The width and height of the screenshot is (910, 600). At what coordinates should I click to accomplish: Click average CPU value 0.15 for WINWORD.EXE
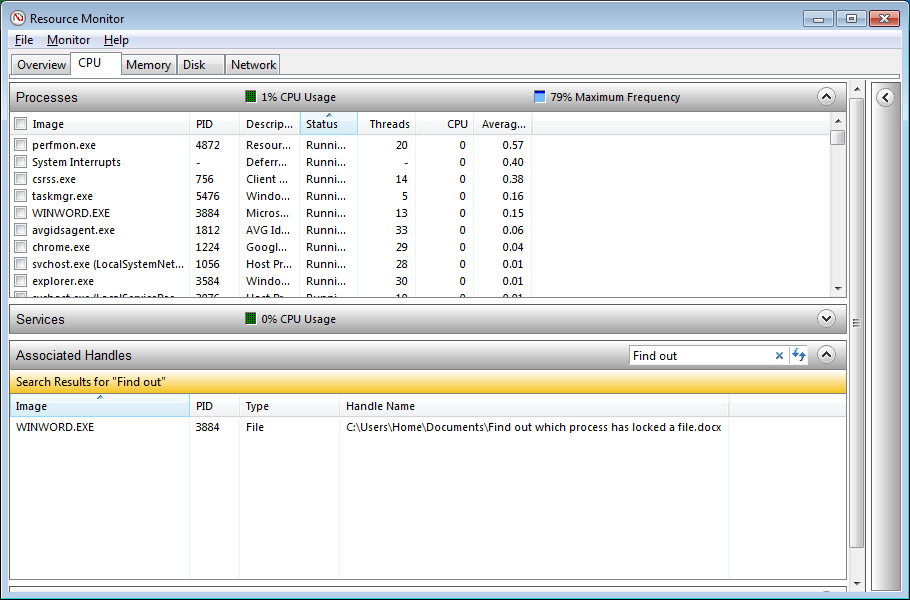pos(513,213)
